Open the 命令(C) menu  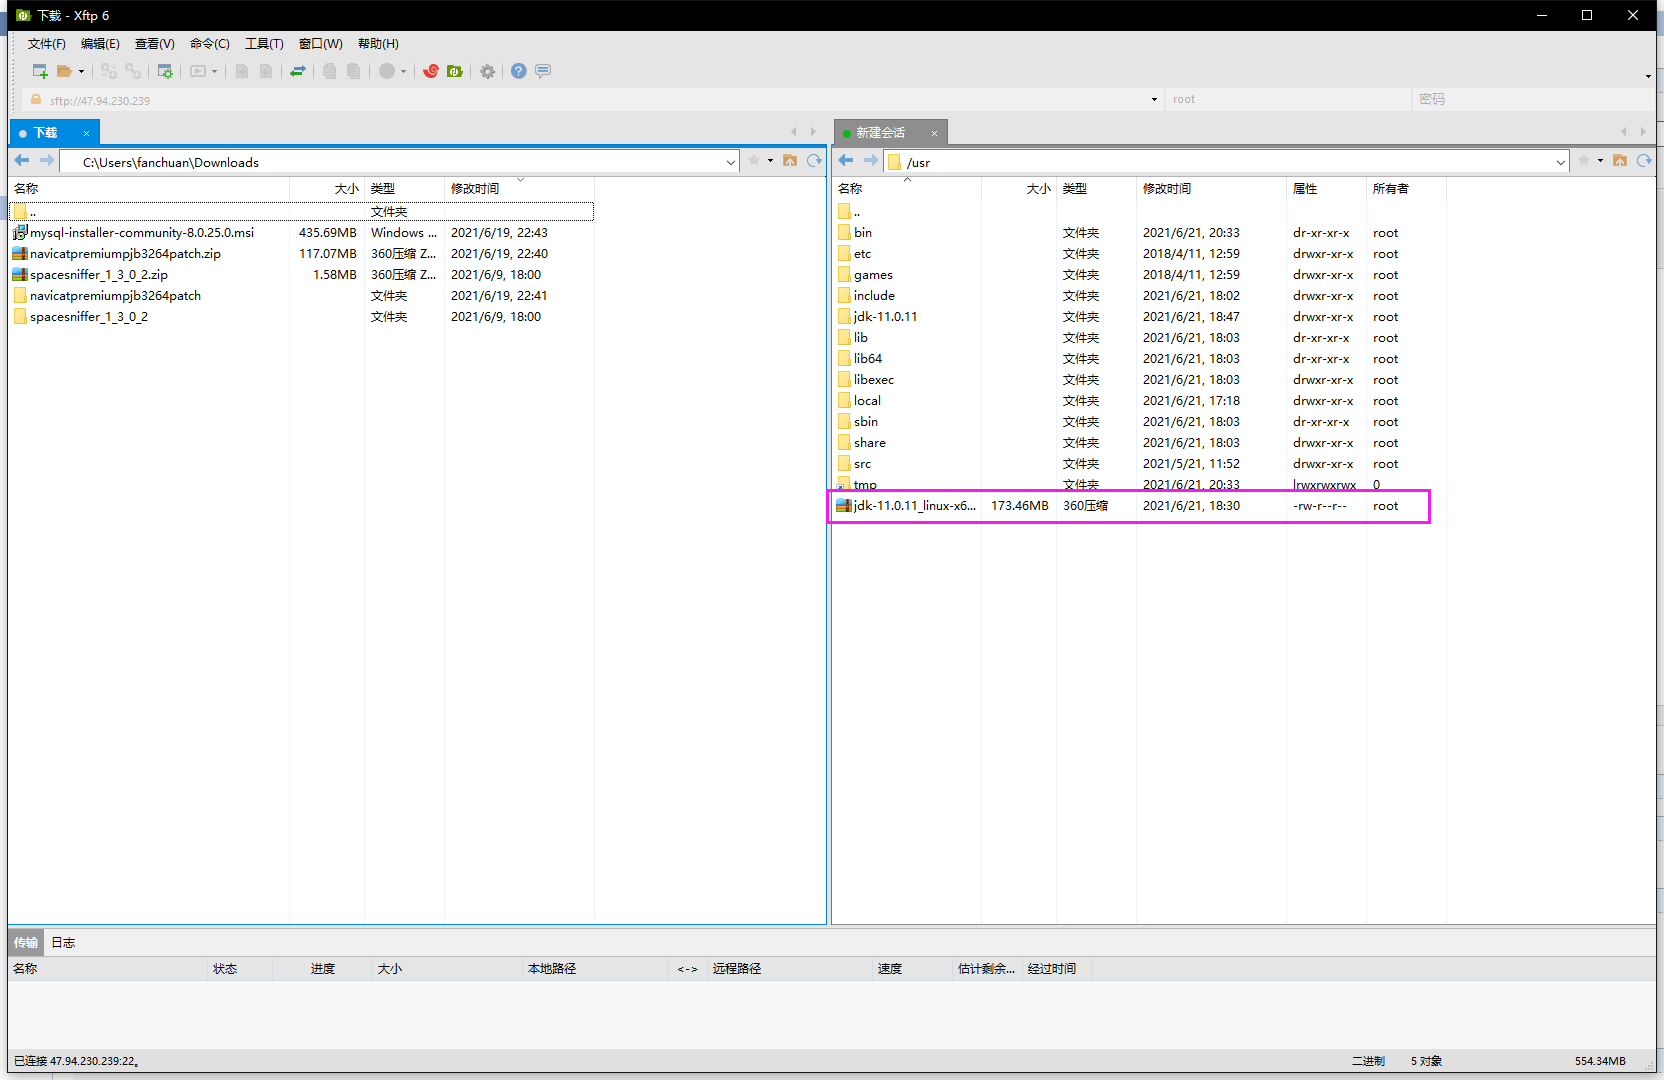coord(210,44)
